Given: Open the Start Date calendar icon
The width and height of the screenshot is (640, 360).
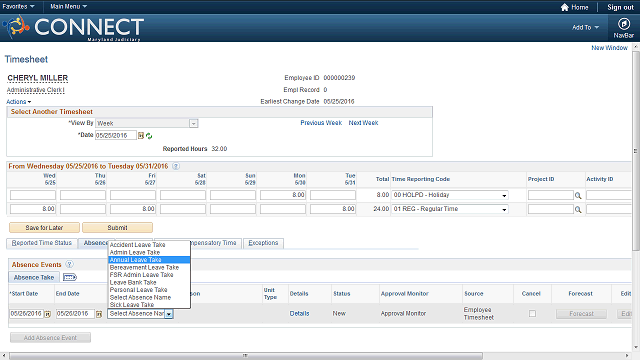Looking at the screenshot, I should 48,314.
